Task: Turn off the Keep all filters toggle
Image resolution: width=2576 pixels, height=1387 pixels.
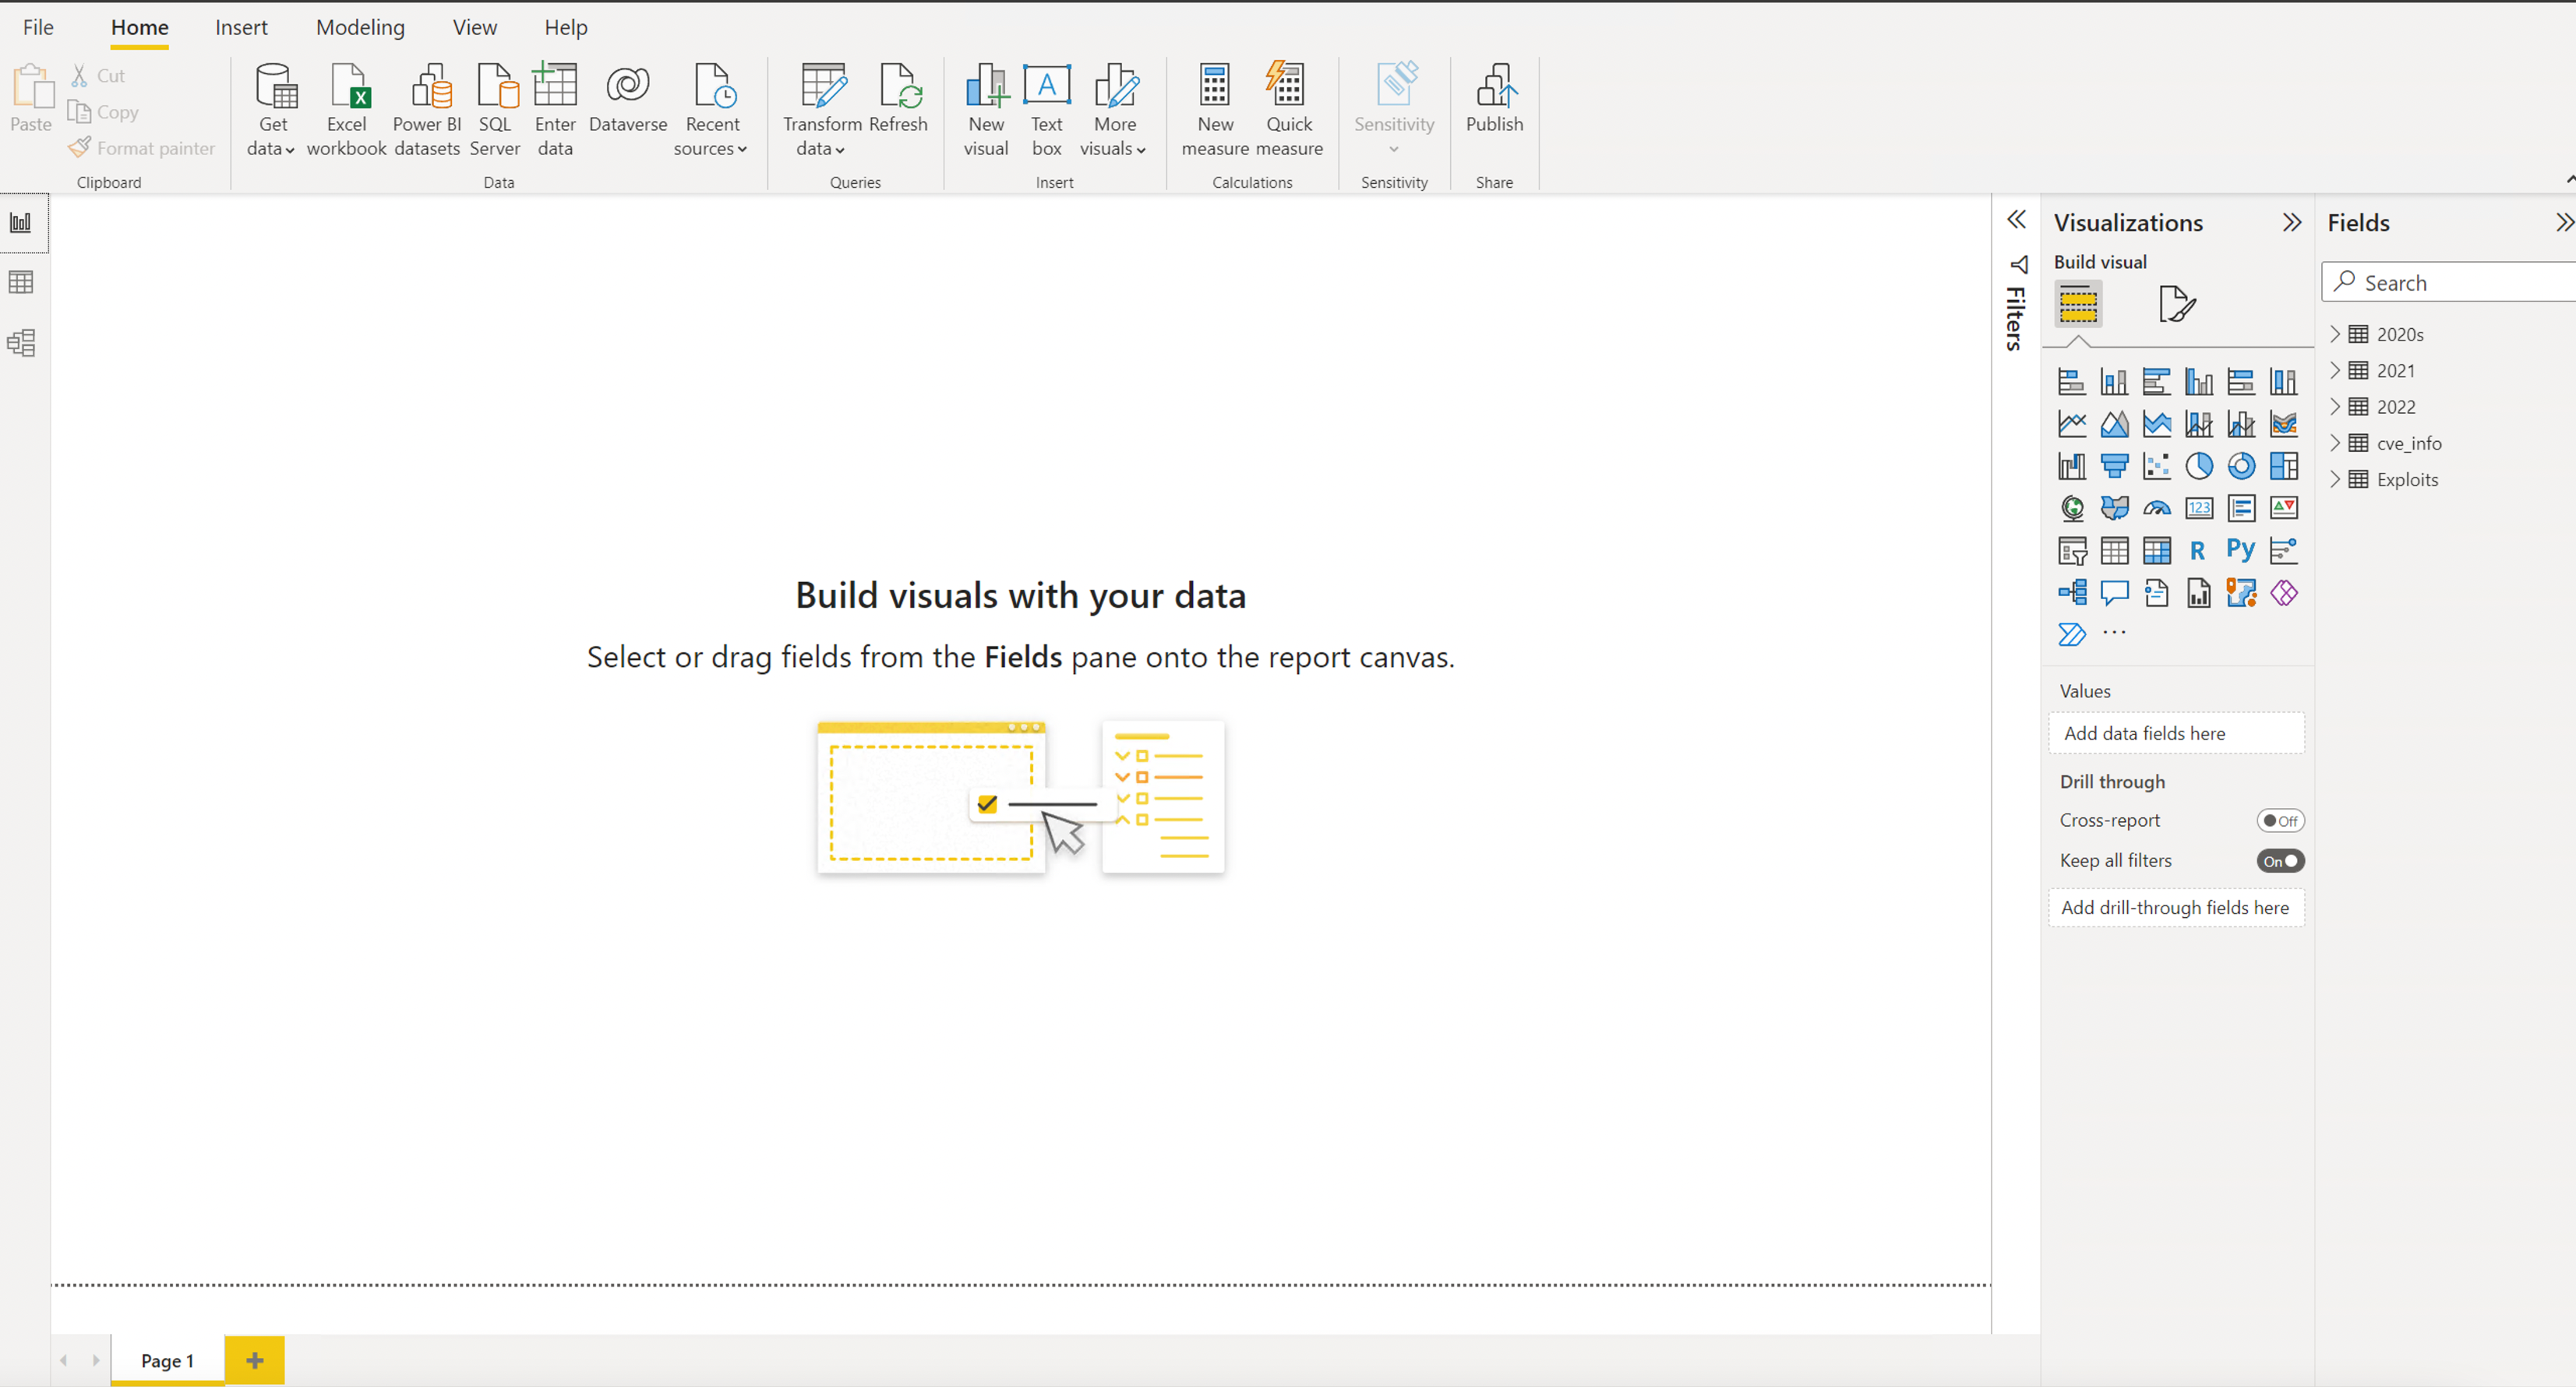Action: tap(2281, 860)
